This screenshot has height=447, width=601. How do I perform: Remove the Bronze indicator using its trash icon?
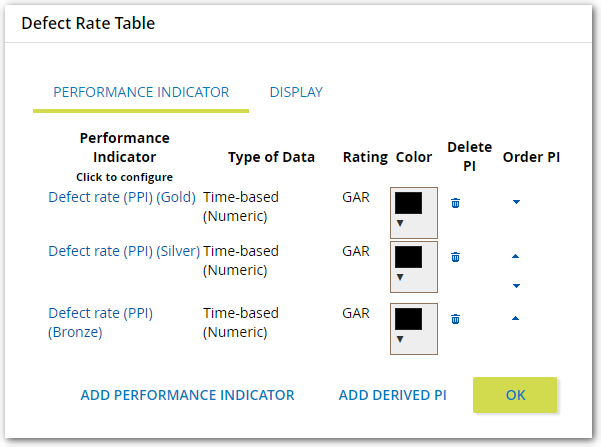click(455, 319)
